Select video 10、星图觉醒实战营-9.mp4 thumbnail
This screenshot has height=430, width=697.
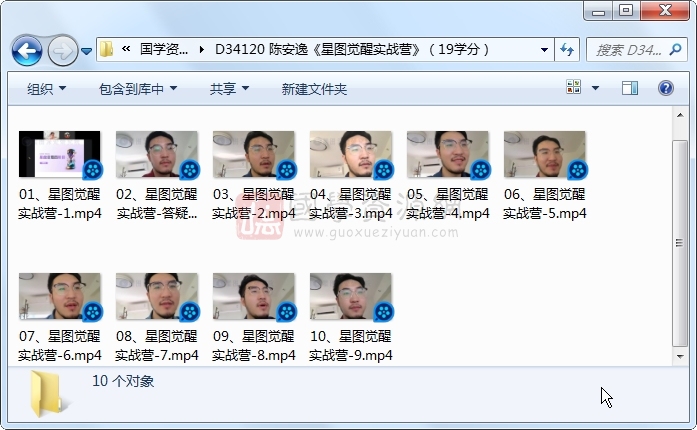[351, 297]
